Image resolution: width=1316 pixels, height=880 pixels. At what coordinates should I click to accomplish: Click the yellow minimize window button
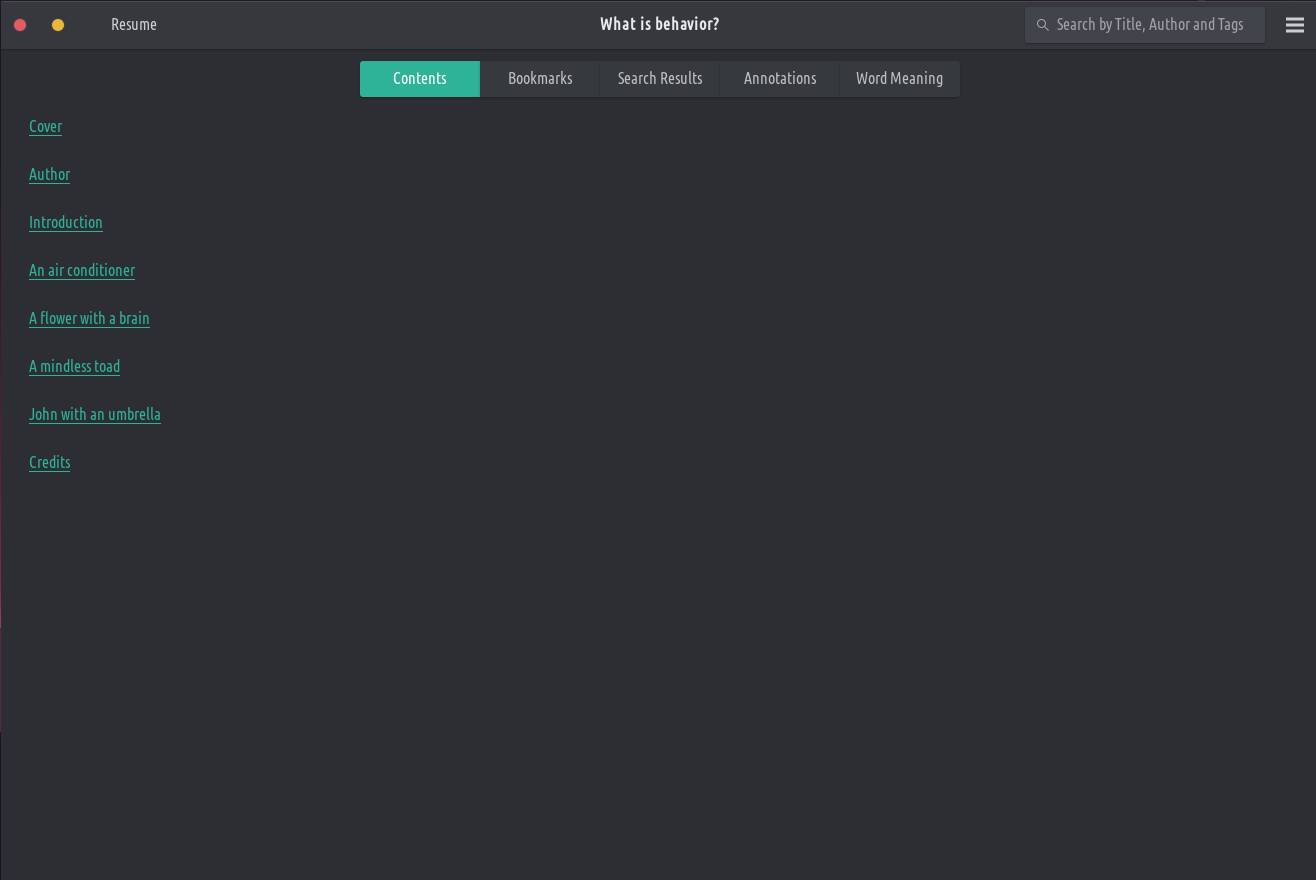tap(58, 25)
